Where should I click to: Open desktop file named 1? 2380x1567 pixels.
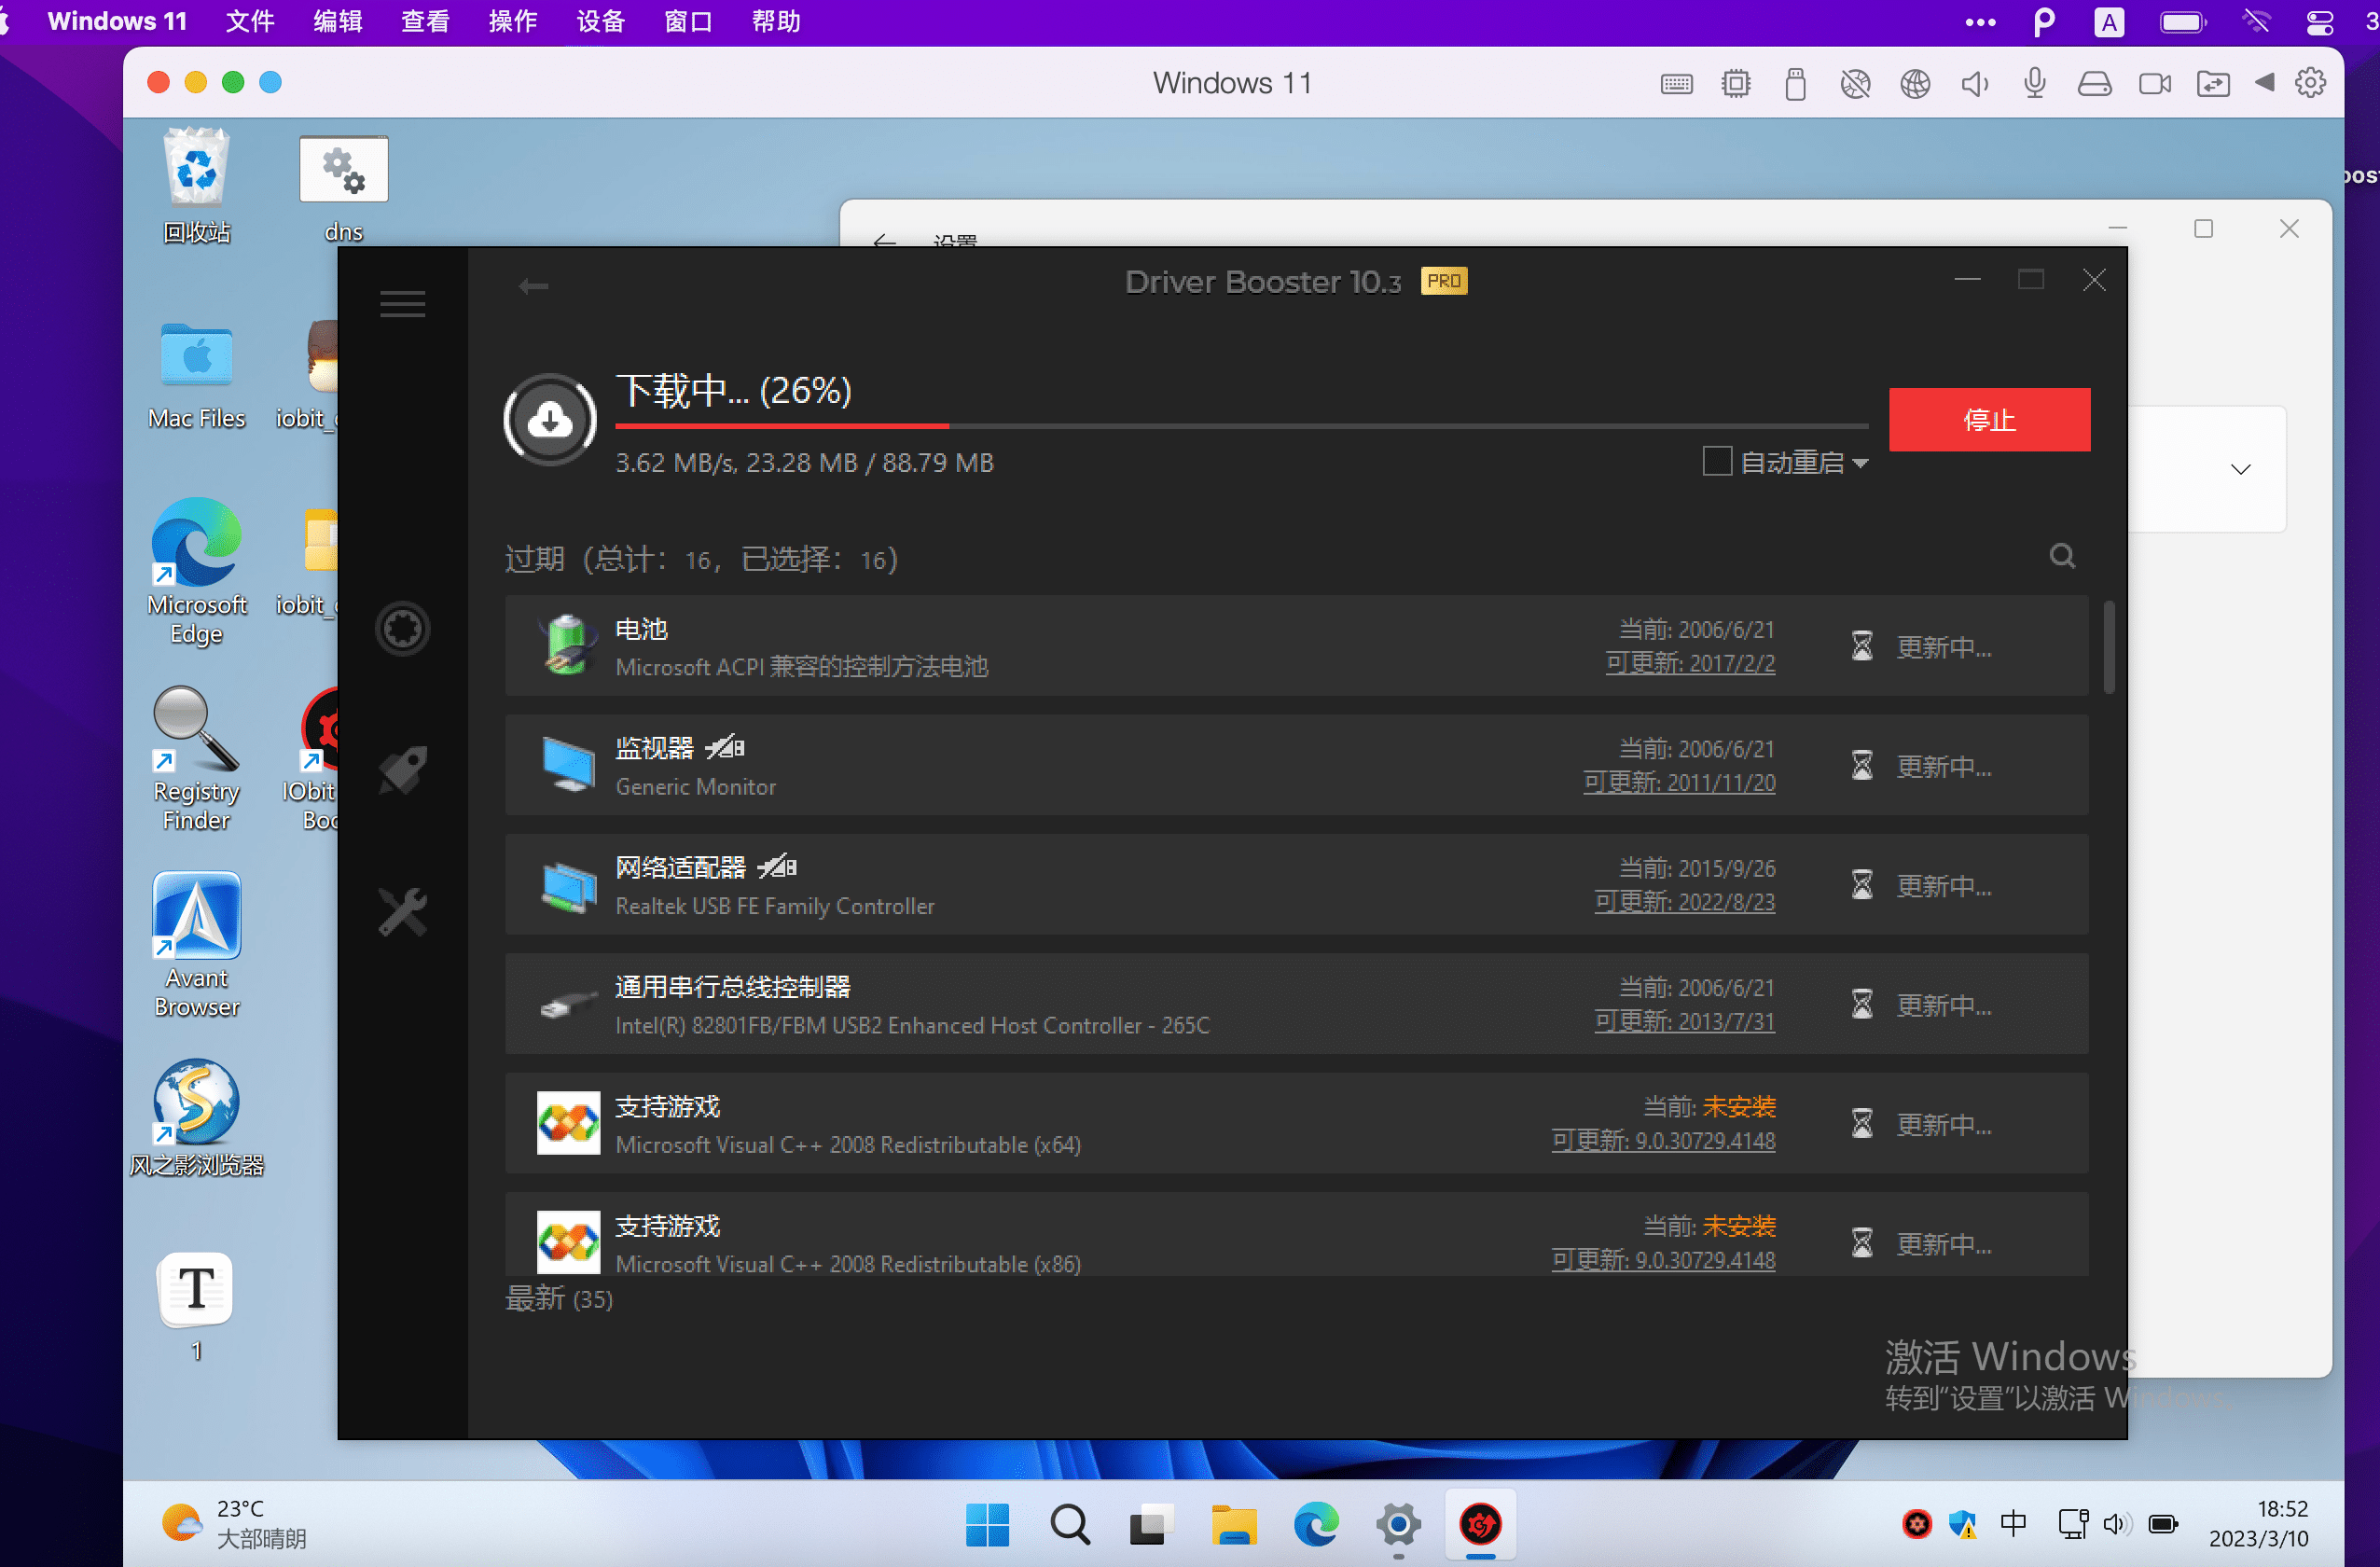(196, 1307)
